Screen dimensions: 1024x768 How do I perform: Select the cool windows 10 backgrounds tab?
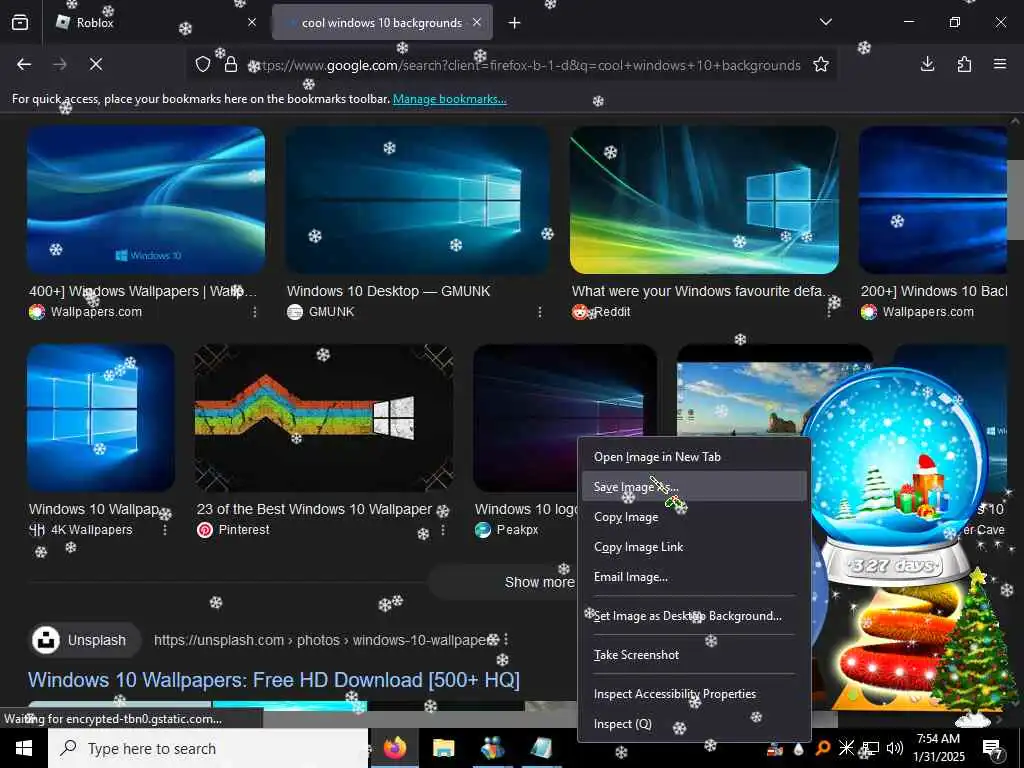pos(382,22)
